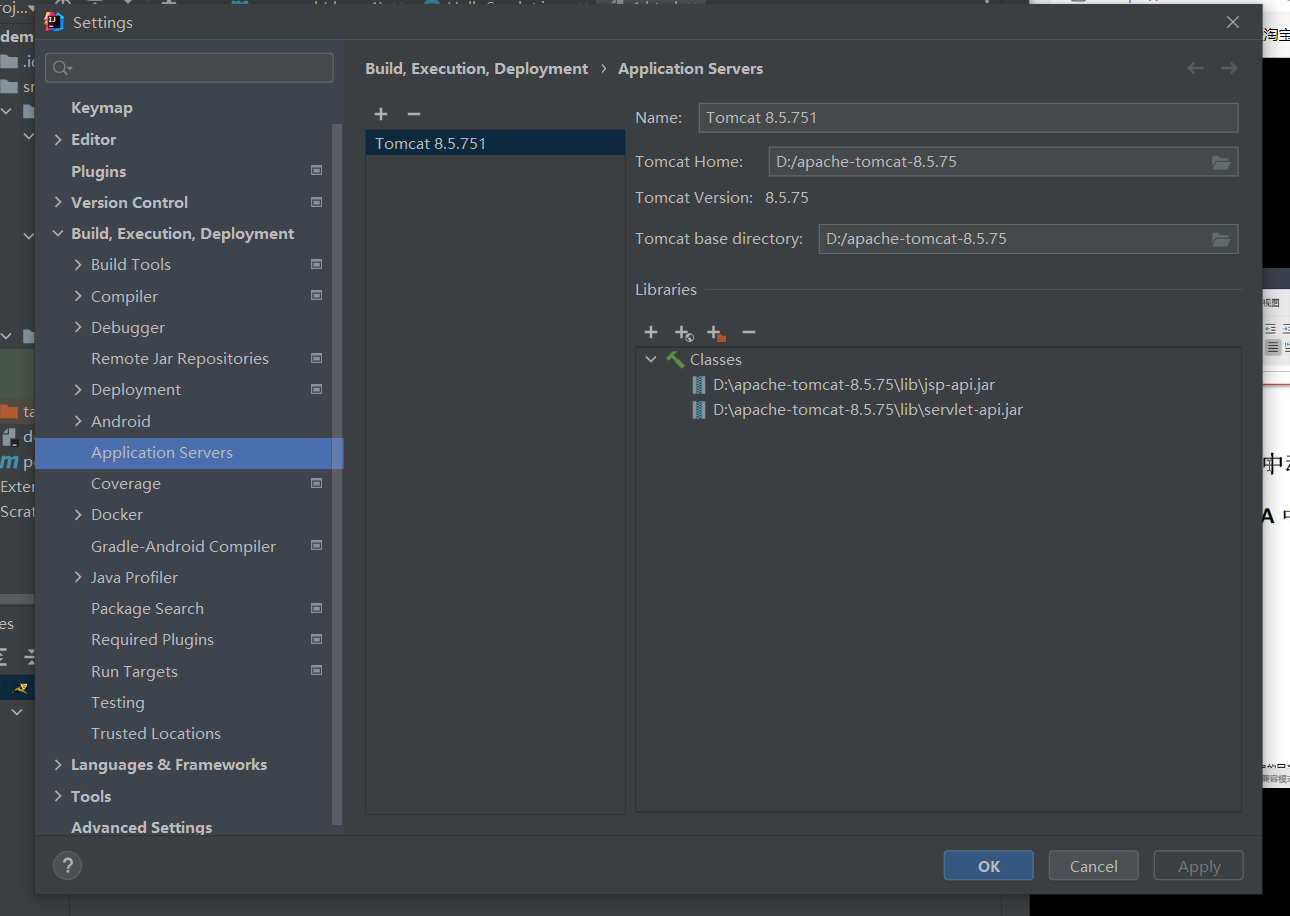Click the jsp-api.jar archive icon
Image resolution: width=1290 pixels, height=916 pixels.
coord(699,385)
